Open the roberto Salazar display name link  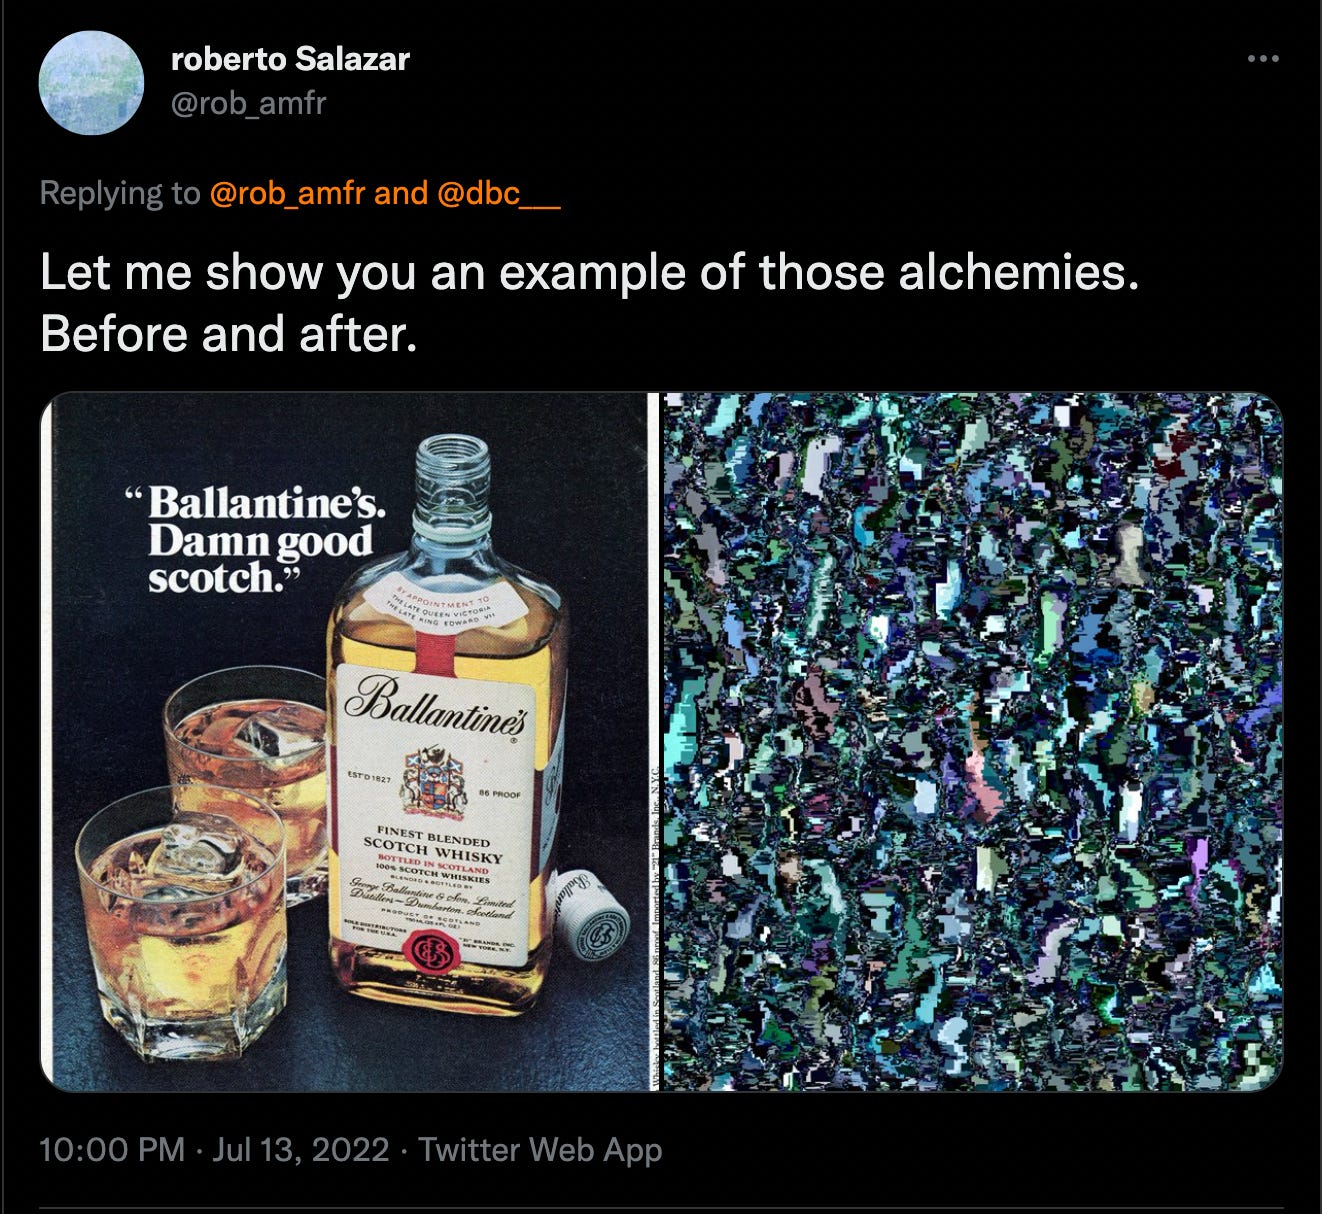coord(290,59)
